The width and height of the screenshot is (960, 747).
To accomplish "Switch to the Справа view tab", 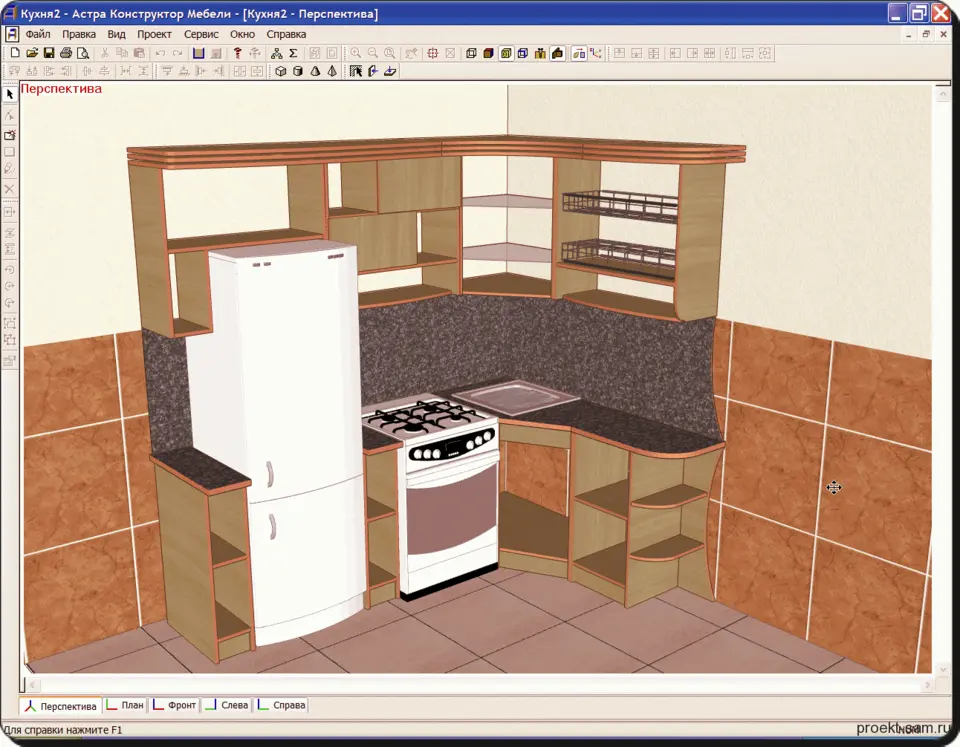I will tap(282, 705).
